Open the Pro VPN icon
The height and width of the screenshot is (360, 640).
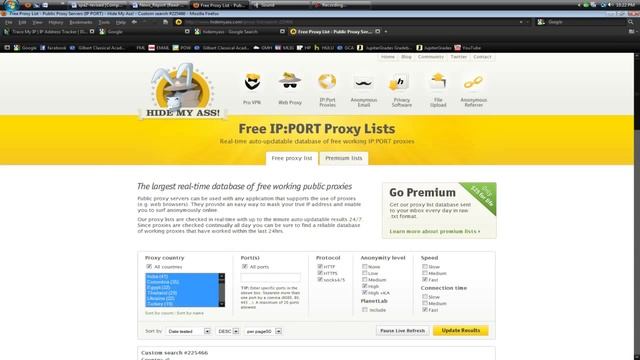252,82
